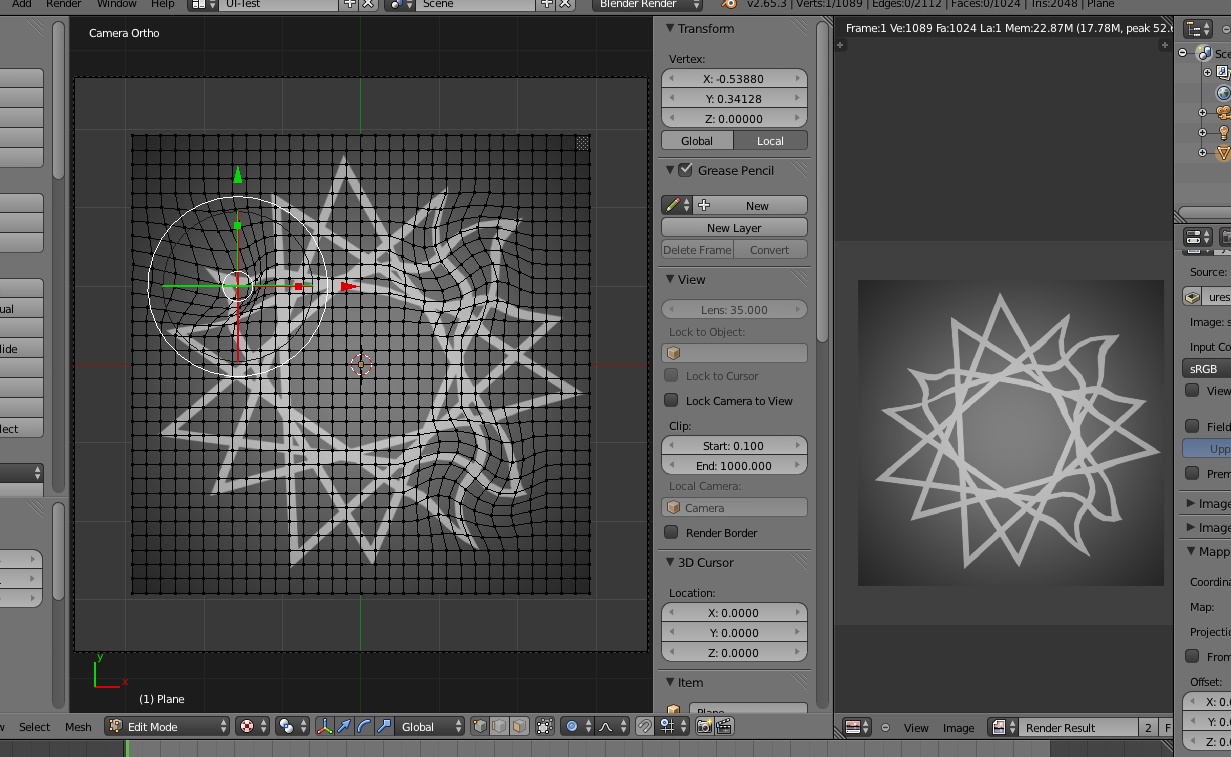The height and width of the screenshot is (757, 1231).
Task: Select the Local vertex coordinate toggle
Action: pyautogui.click(x=770, y=141)
